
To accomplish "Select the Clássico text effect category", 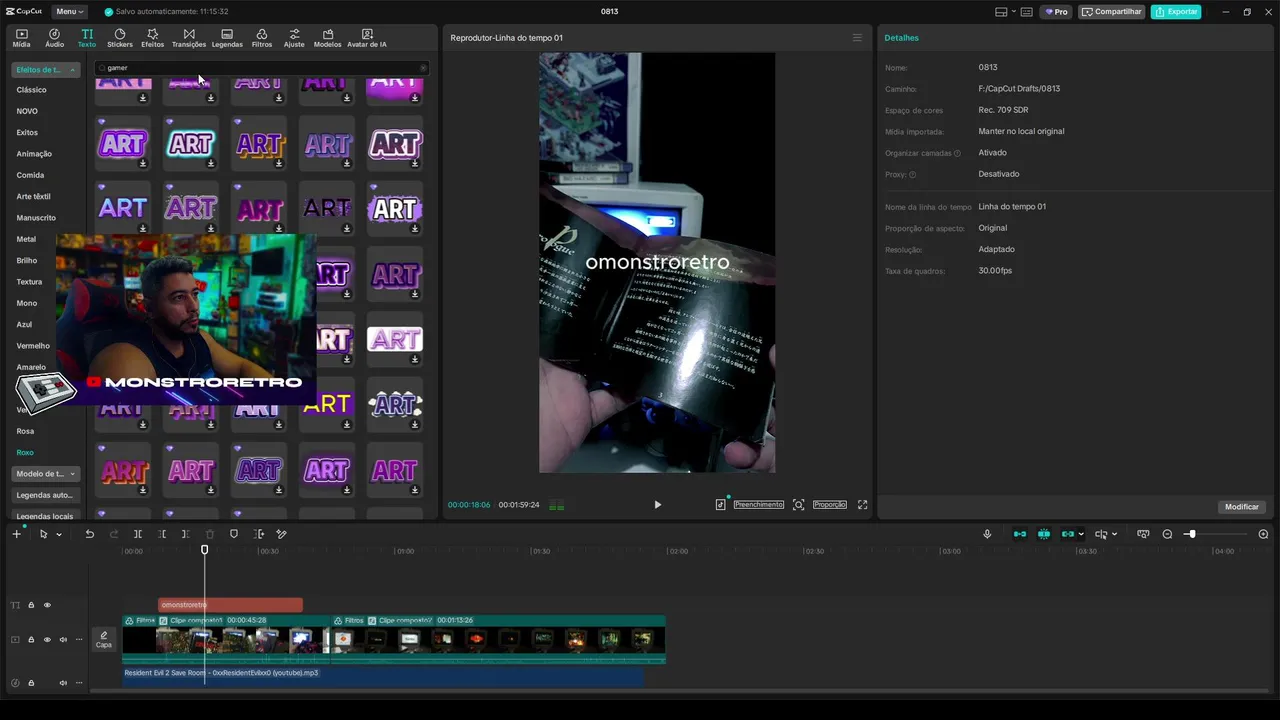I will point(31,90).
